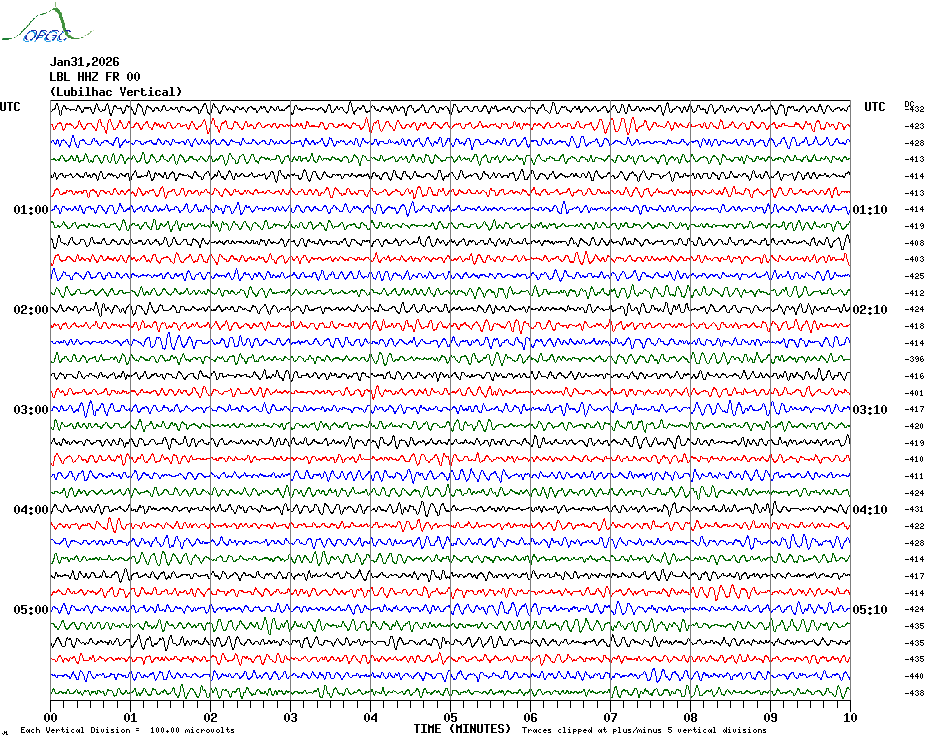This screenshot has width=930, height=744.
Task: Click the DC offset value -403
Action: click(915, 259)
